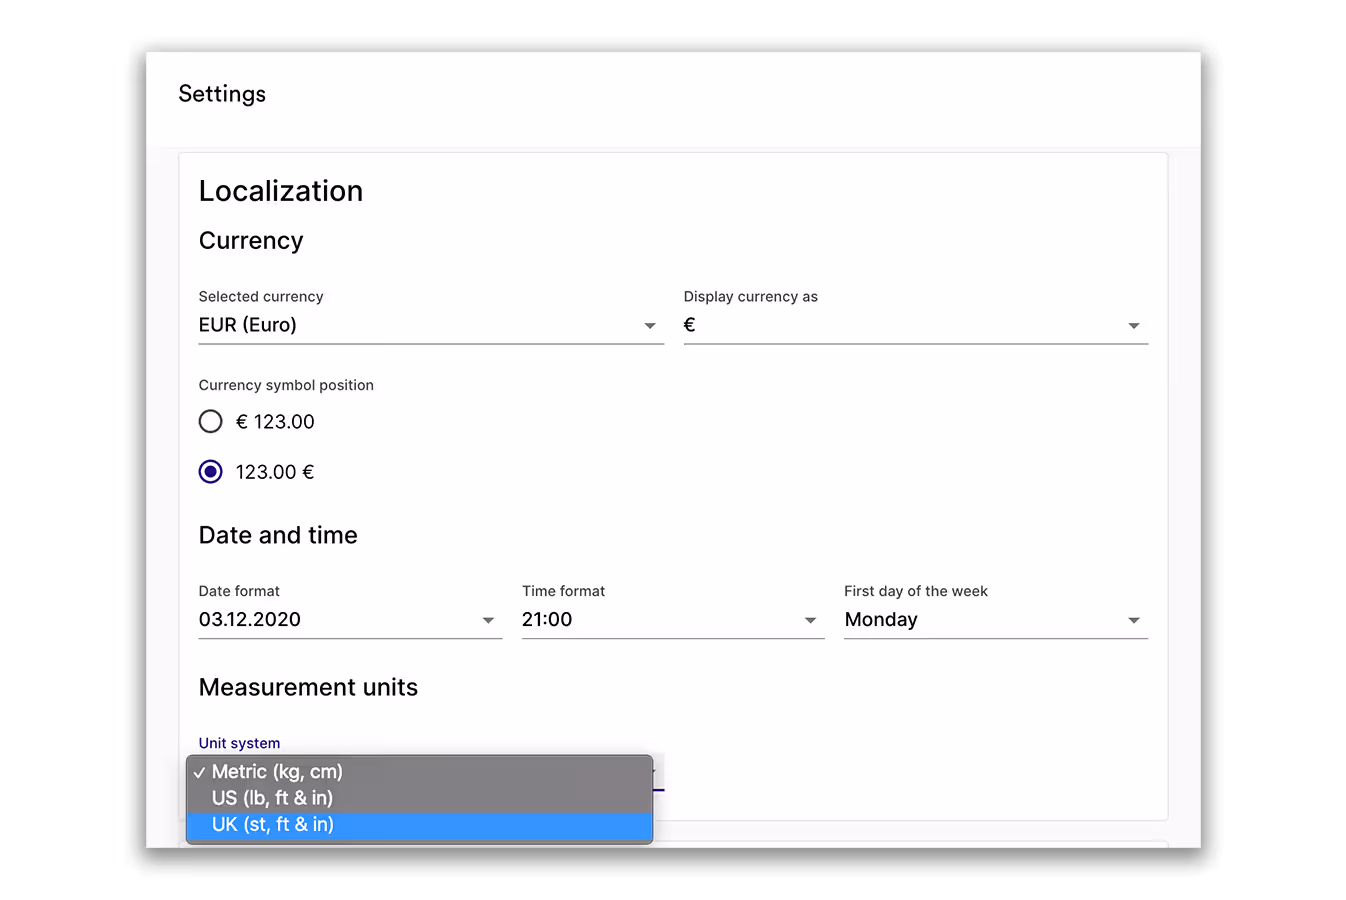Open the Display currency as dropdown
The width and height of the screenshot is (1346, 900).
point(916,325)
